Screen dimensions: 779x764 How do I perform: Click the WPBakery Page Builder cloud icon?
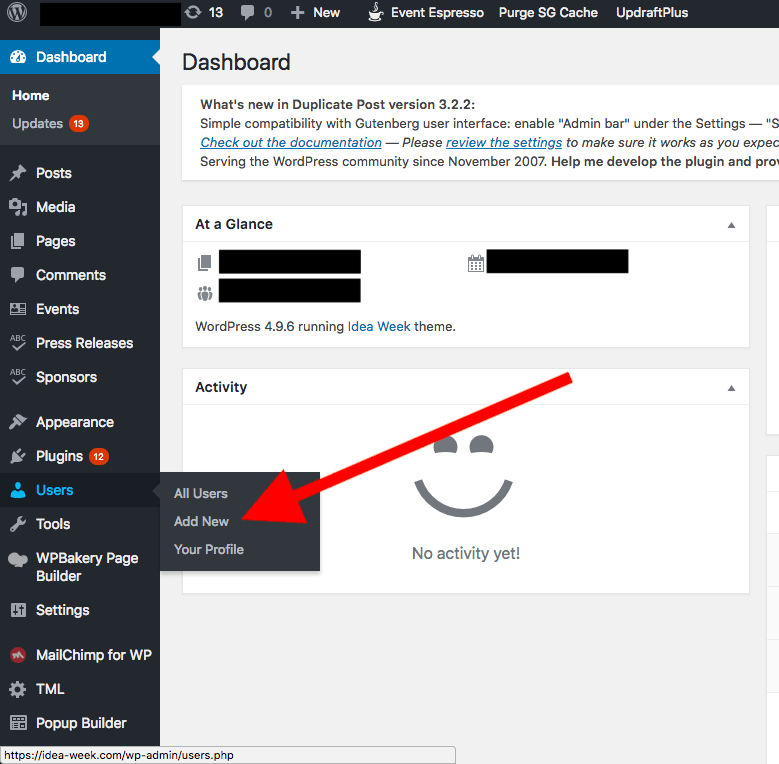(18, 559)
